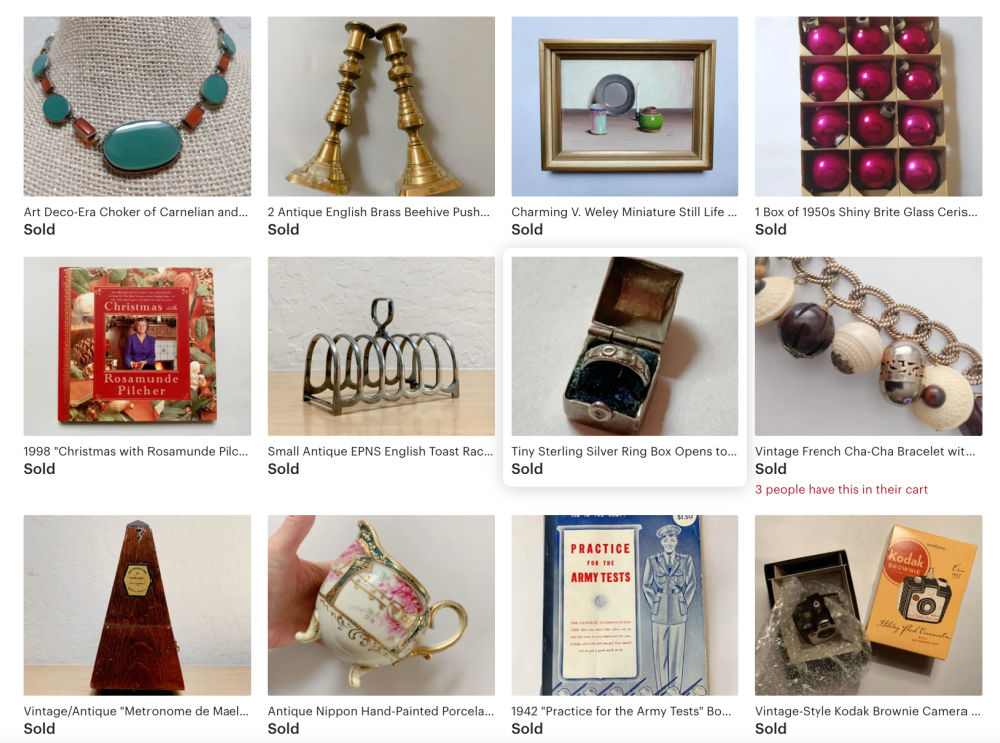Select the Practice for the Army Tests book image
1000x743 pixels.
[624, 605]
